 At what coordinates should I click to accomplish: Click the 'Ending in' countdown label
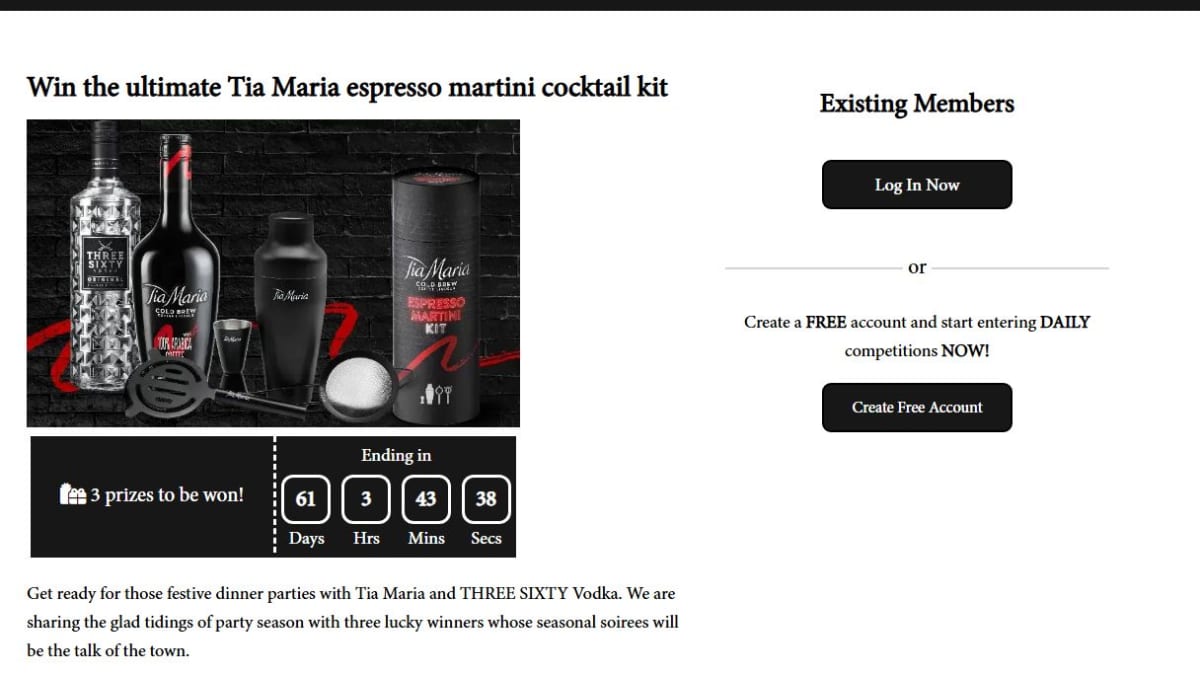click(396, 455)
